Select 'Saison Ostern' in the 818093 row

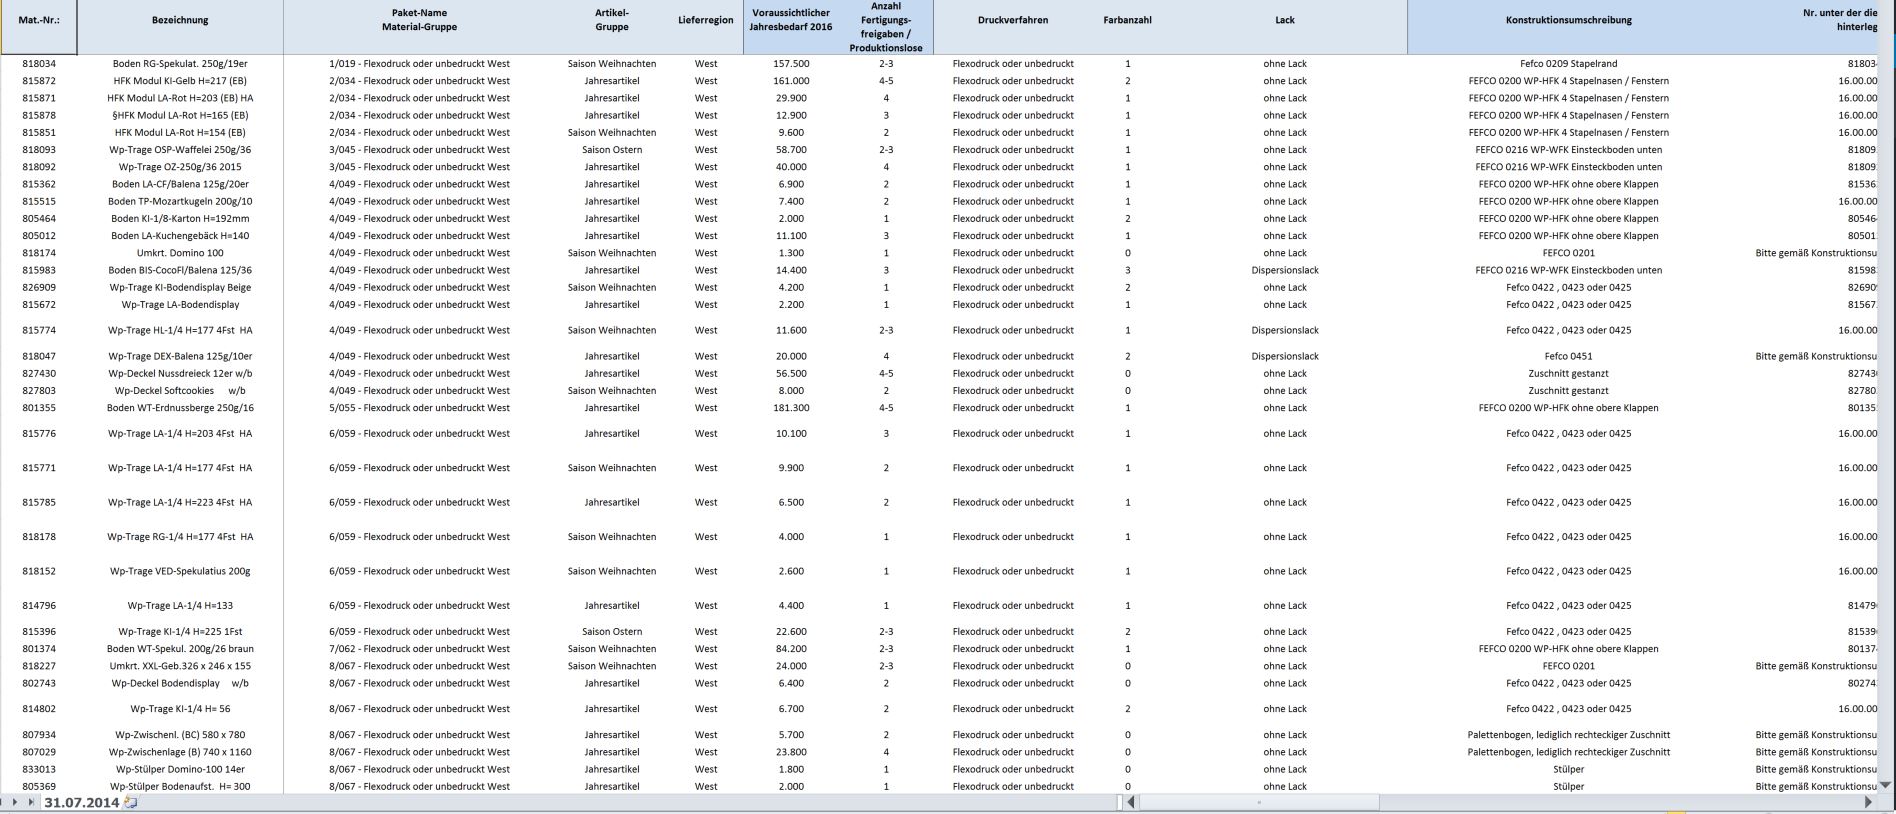(612, 150)
